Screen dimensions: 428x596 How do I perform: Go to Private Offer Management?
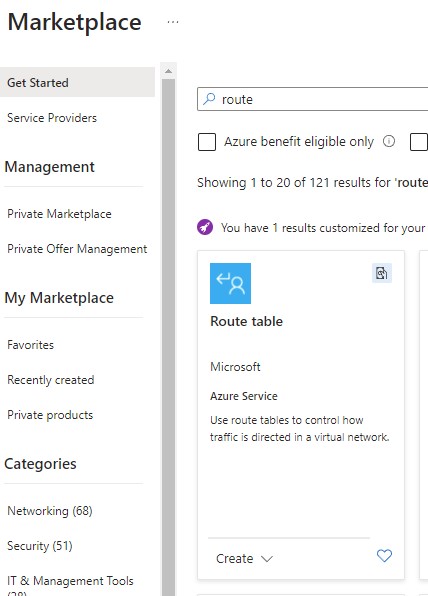tap(77, 249)
